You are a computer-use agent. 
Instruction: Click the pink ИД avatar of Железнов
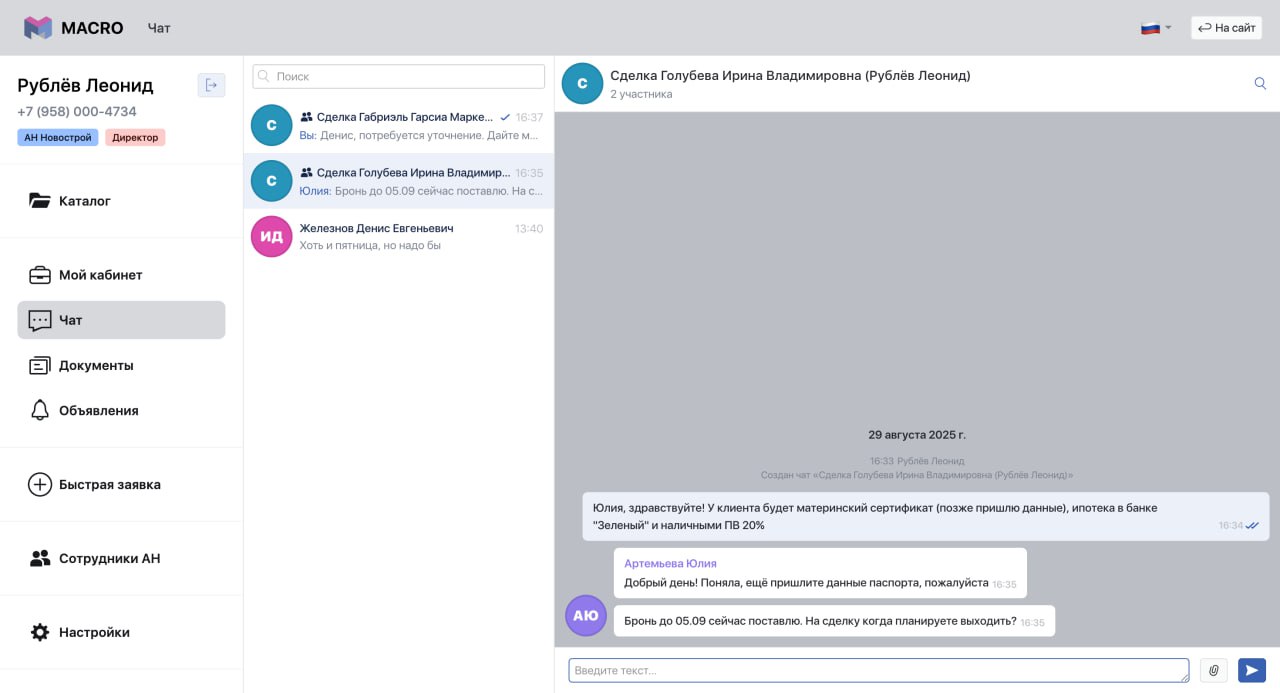(x=272, y=237)
